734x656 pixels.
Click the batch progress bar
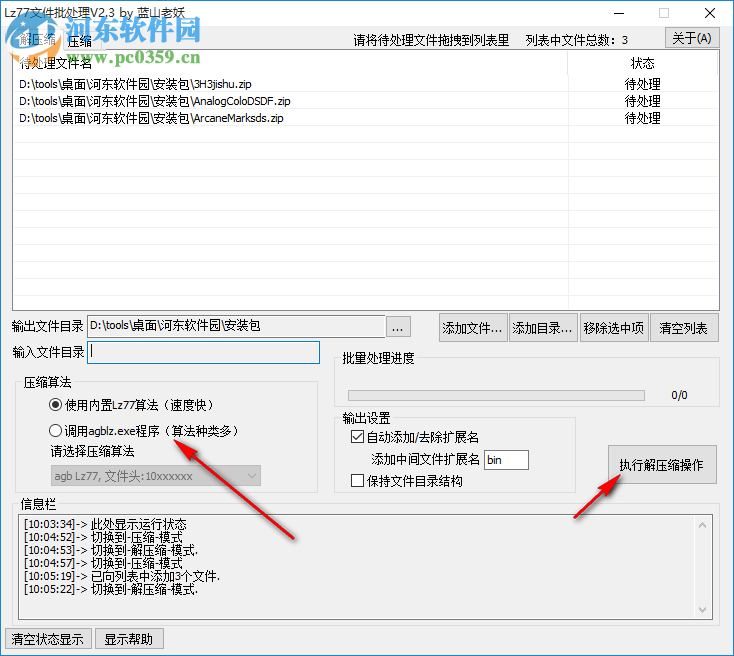click(496, 396)
